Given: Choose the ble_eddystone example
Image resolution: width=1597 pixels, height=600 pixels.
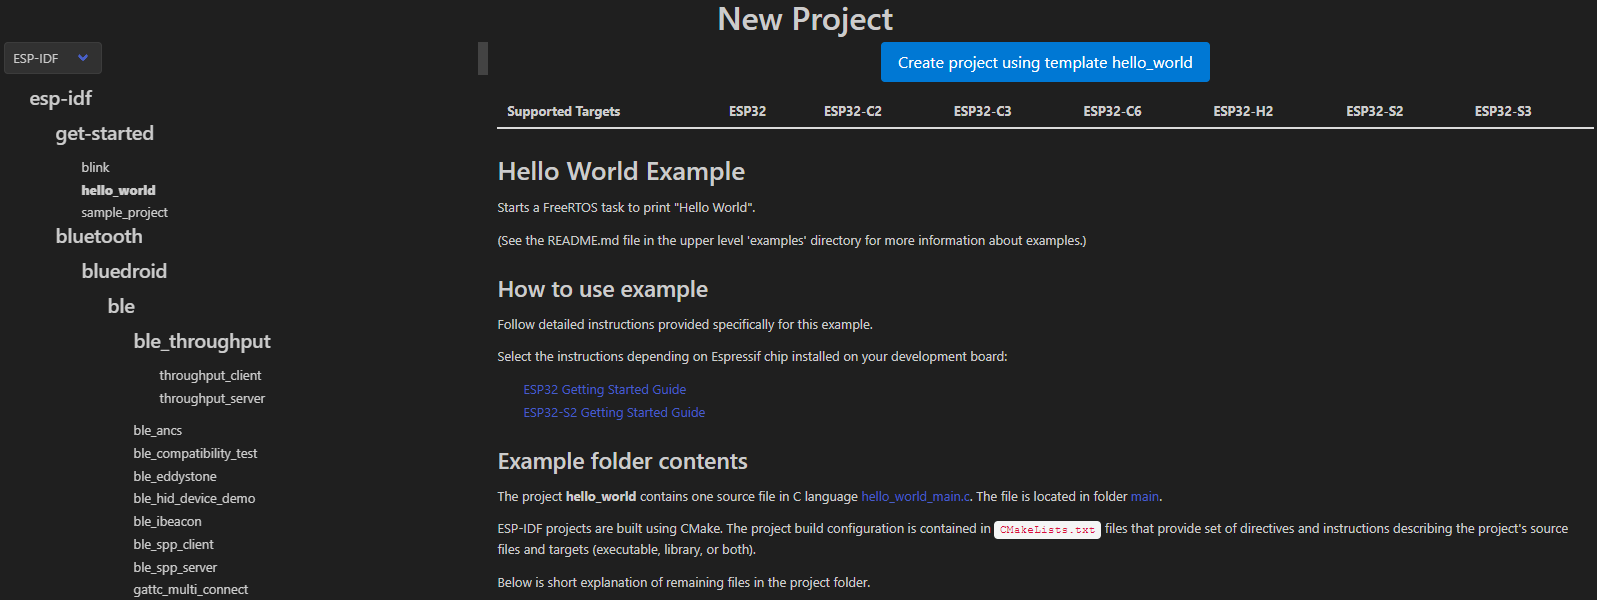Looking at the screenshot, I should [175, 476].
